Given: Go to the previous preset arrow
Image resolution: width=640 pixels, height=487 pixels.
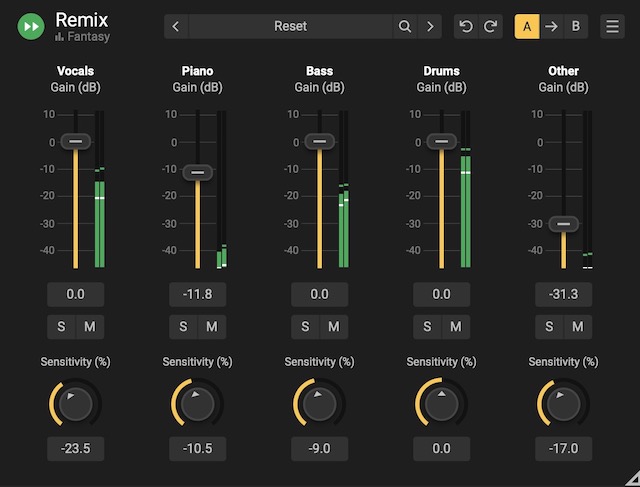Looking at the screenshot, I should [177, 27].
